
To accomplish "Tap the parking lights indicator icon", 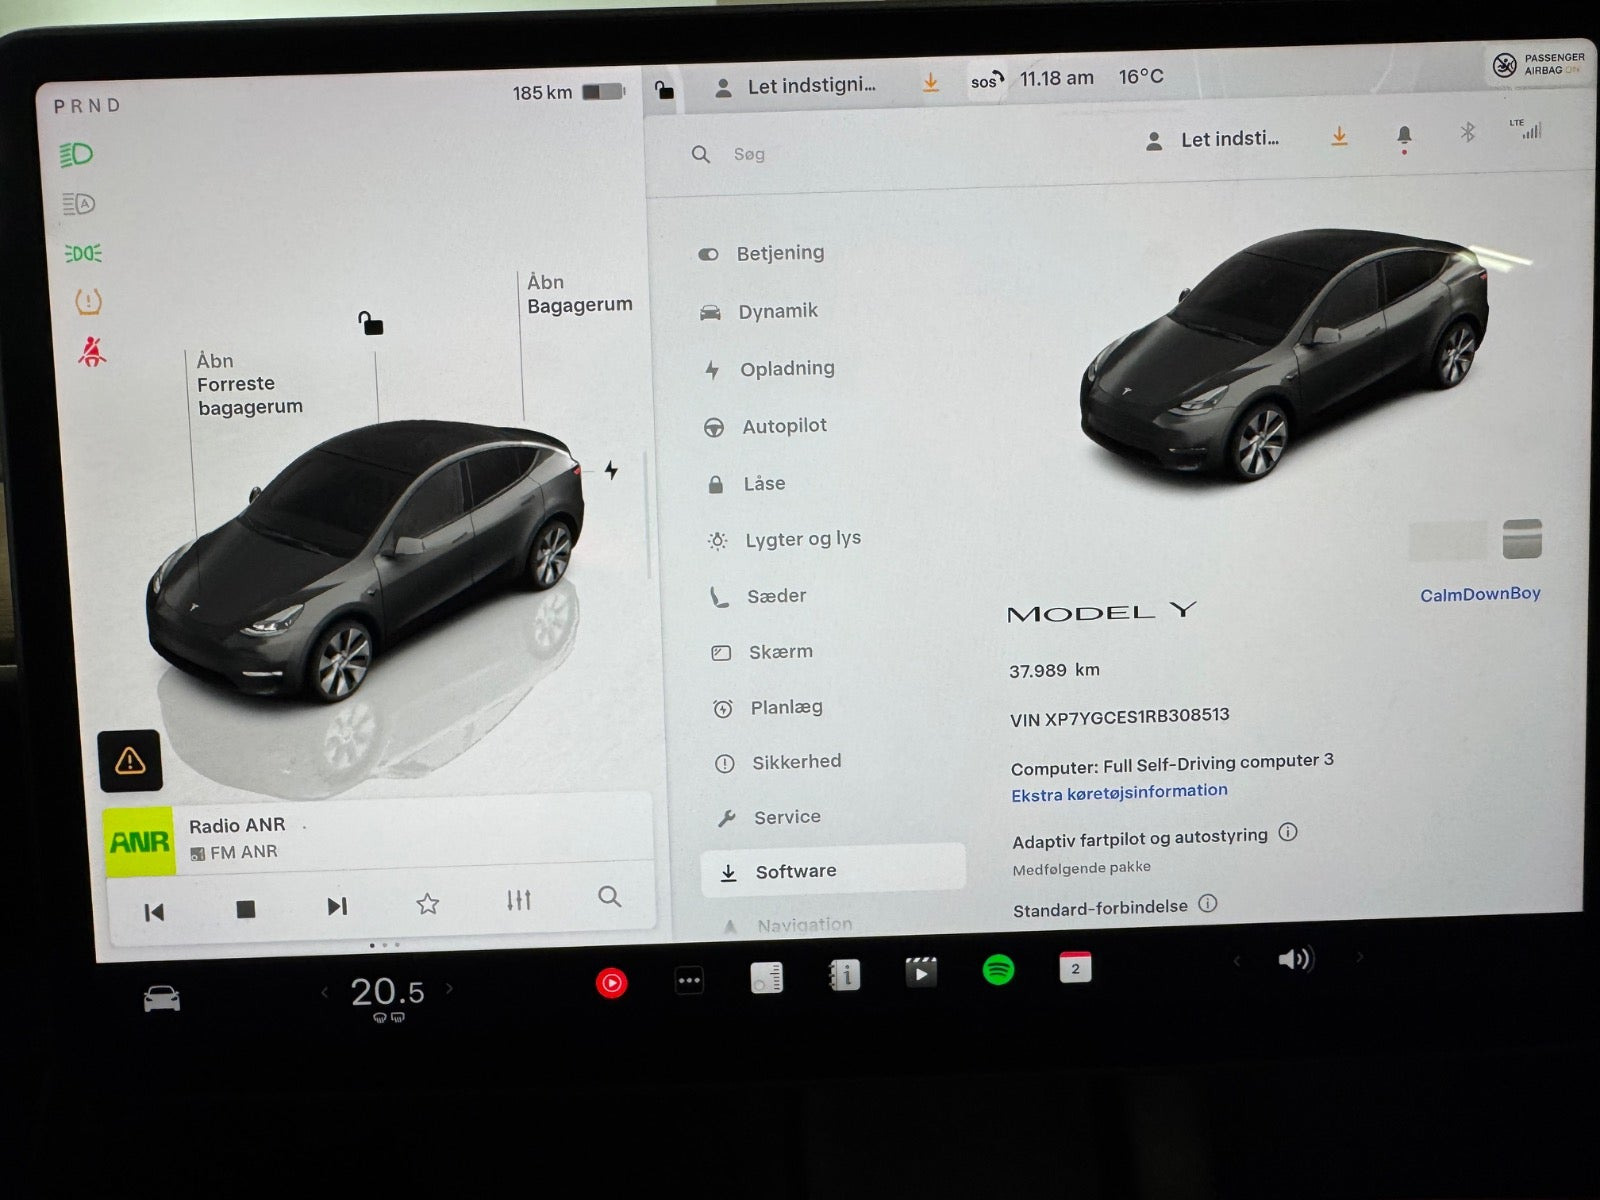I will (83, 253).
